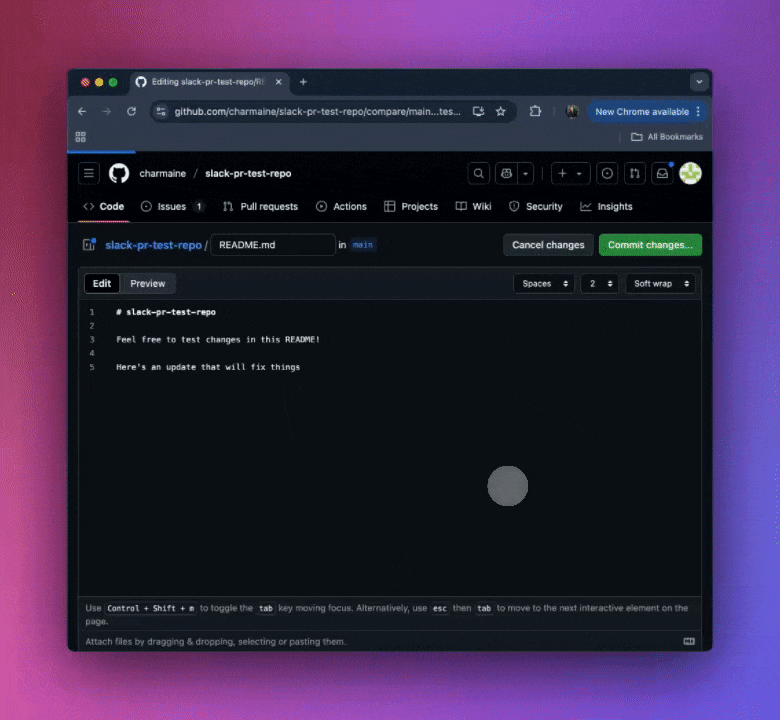Expand the Copilot dropdown arrow
The width and height of the screenshot is (780, 720).
tap(525, 173)
